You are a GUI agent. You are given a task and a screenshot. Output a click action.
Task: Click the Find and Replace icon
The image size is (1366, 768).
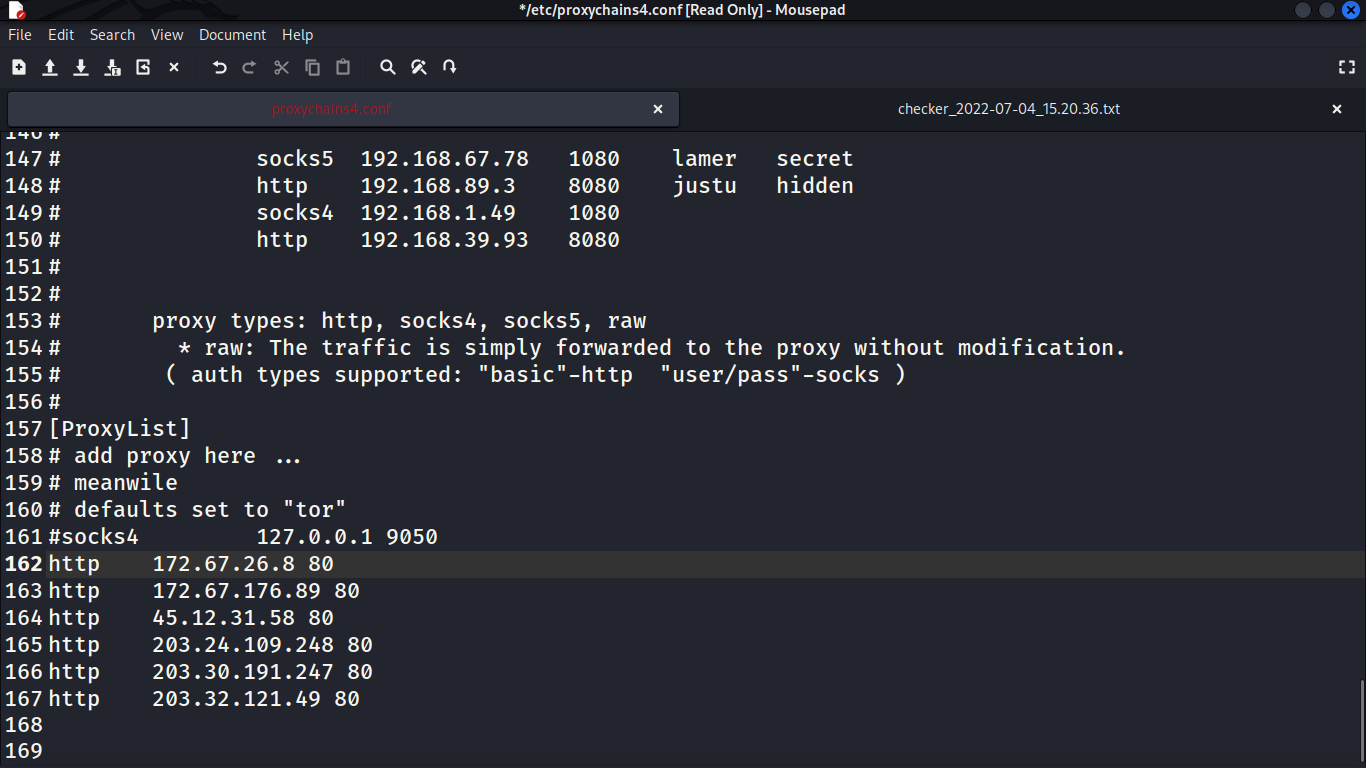click(x=419, y=67)
